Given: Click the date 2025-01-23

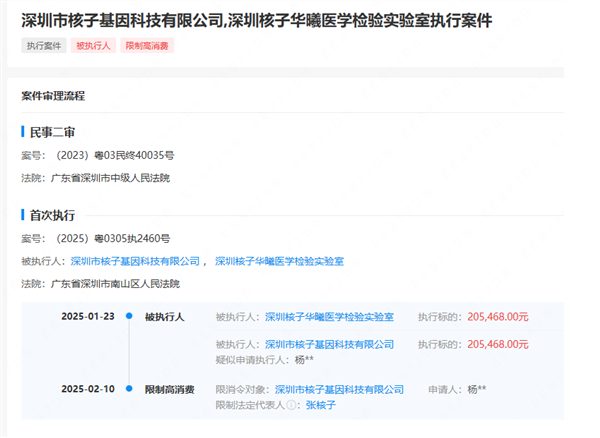Looking at the screenshot, I should click(88, 317).
